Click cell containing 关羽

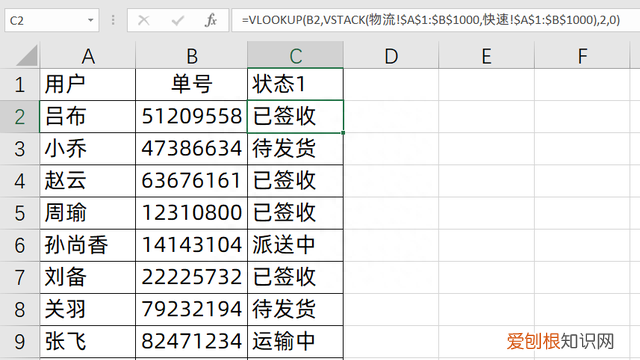tap(88, 309)
